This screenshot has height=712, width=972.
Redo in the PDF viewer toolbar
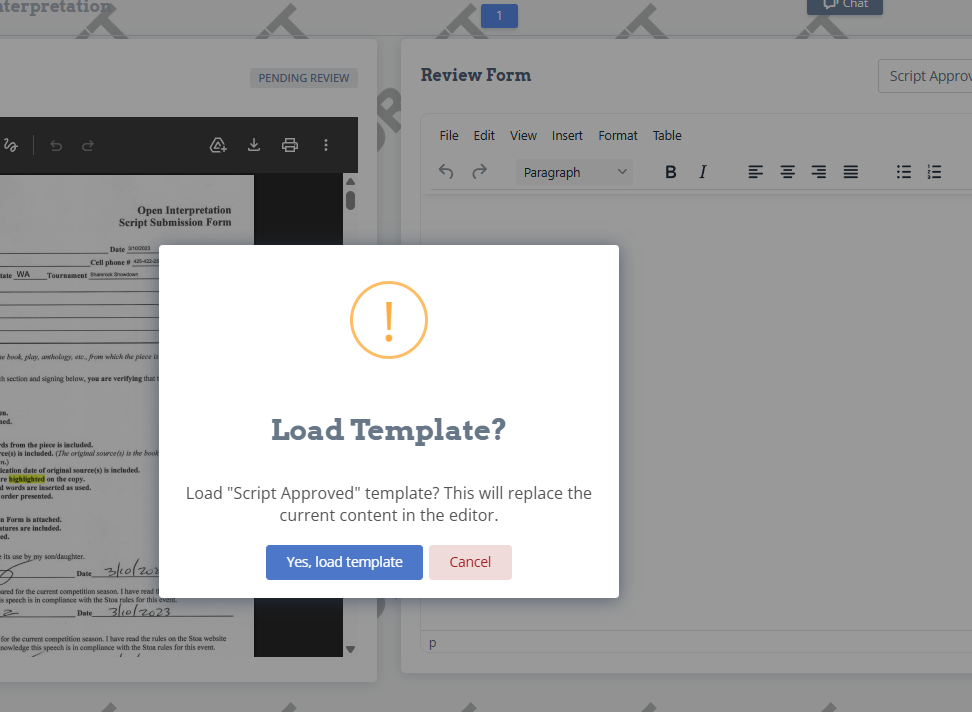pos(88,146)
